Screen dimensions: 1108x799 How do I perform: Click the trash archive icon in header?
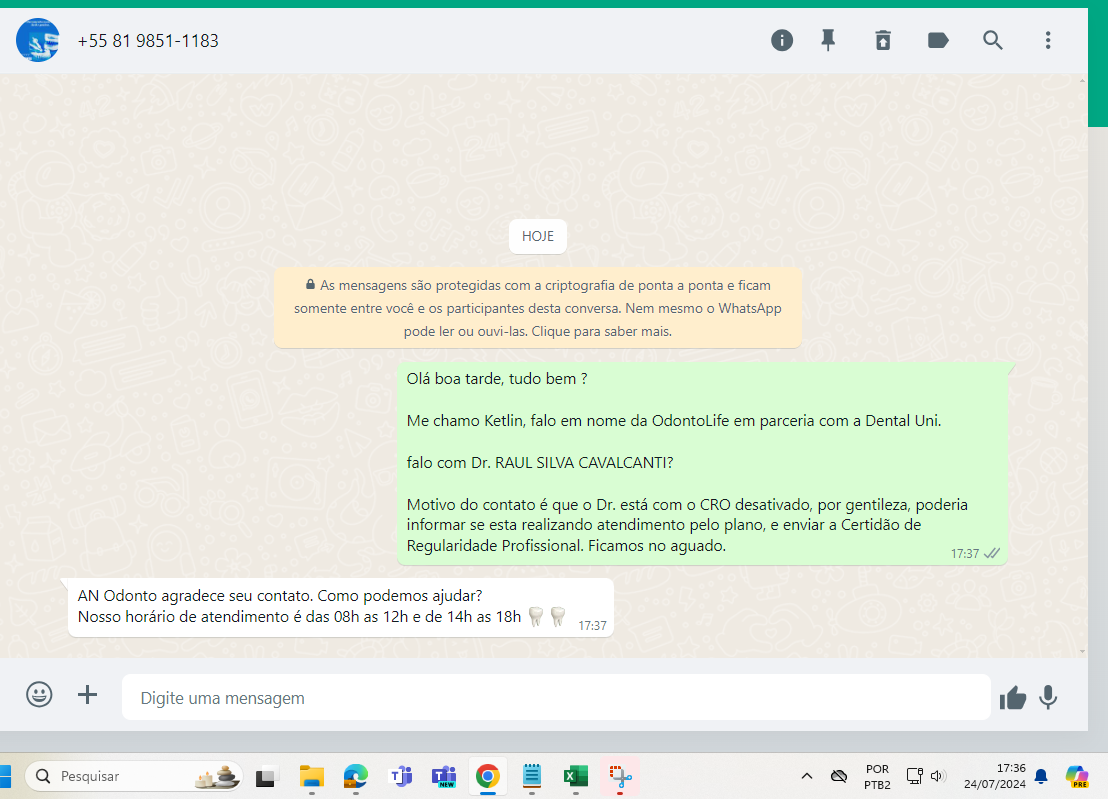(883, 40)
